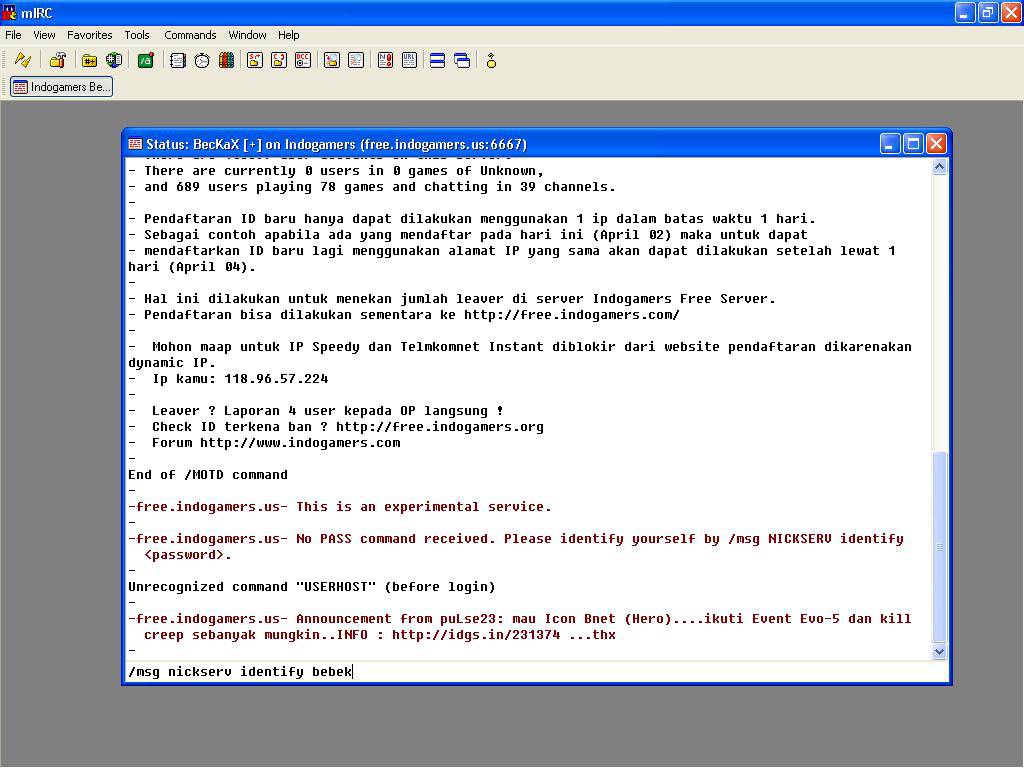1024x768 pixels.
Task: Open the http://idgs.in/231374 announcement link
Action: [476, 635]
